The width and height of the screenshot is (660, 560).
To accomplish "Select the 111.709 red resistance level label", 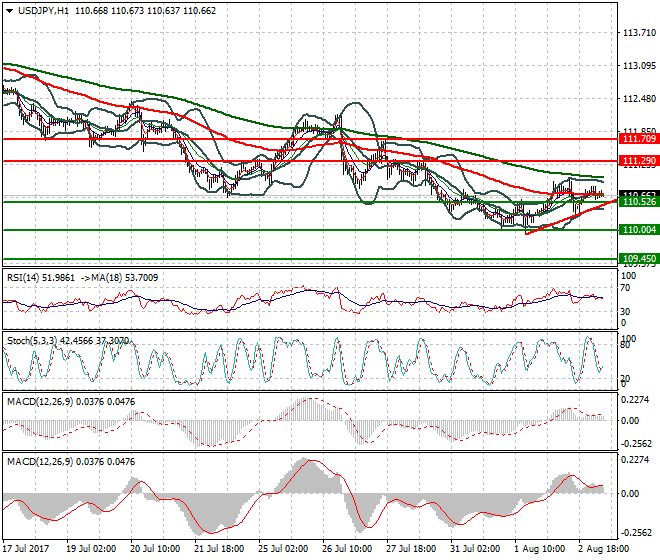I will (639, 139).
